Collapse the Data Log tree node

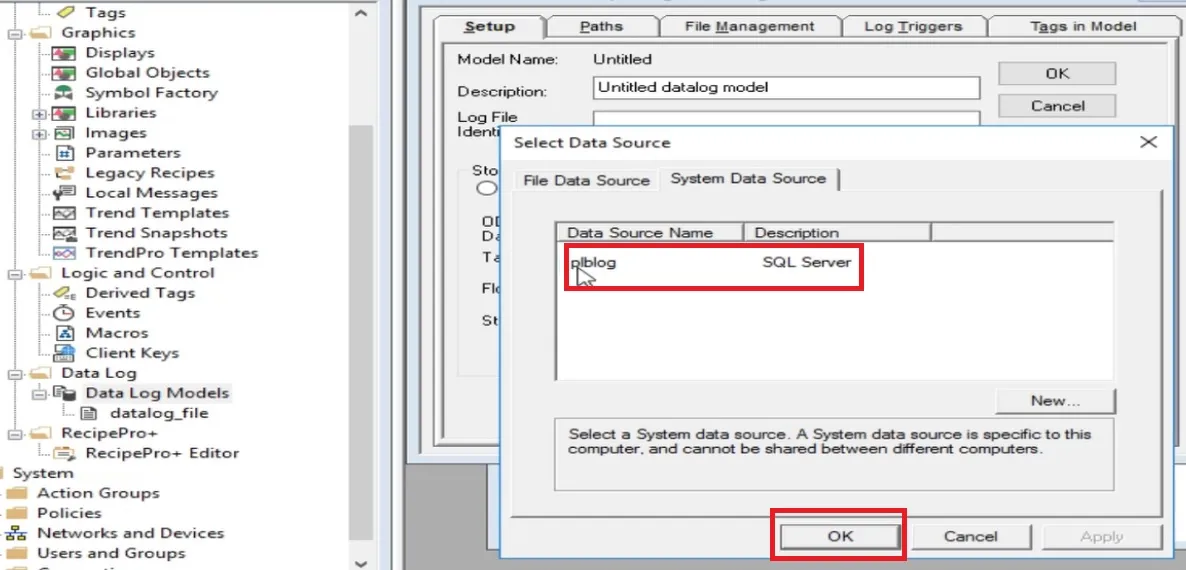click(14, 373)
